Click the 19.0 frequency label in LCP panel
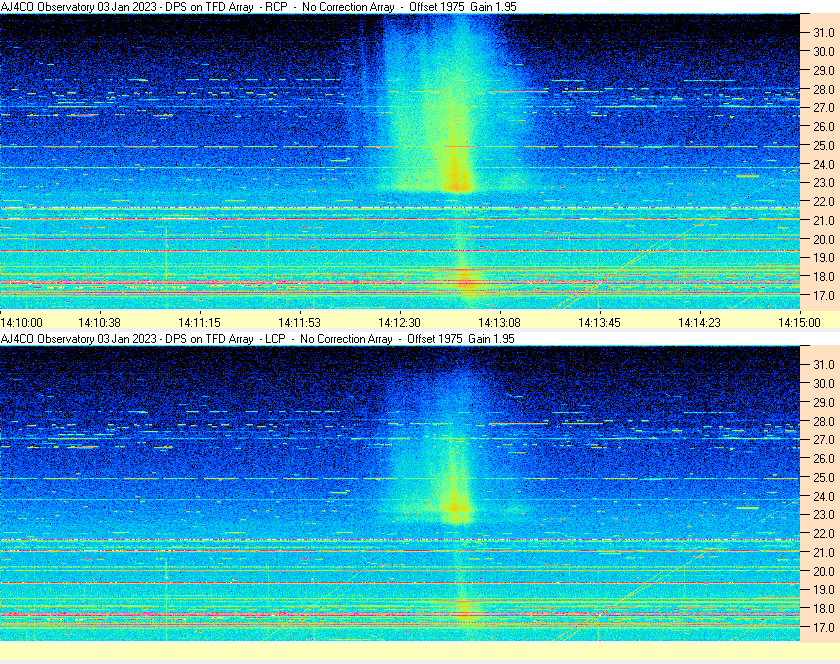This screenshot has height=664, width=840. [824, 590]
